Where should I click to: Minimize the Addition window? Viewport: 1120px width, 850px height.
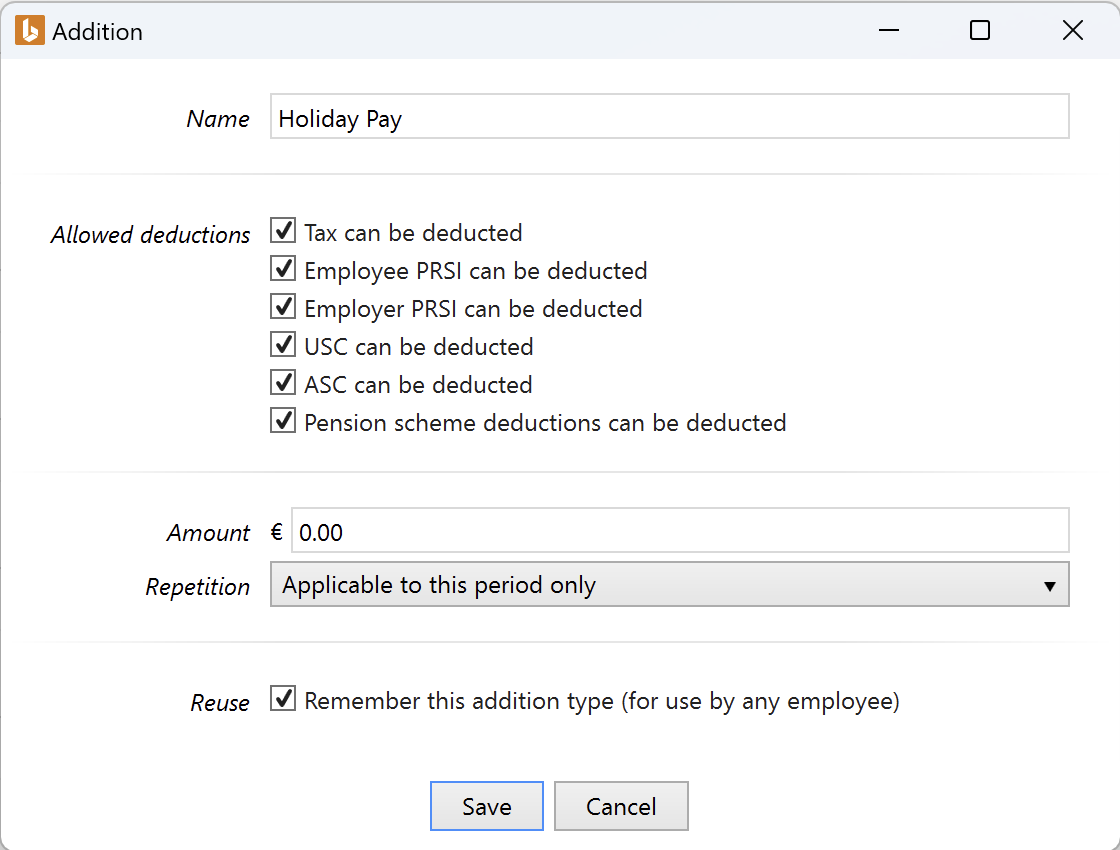tap(889, 31)
